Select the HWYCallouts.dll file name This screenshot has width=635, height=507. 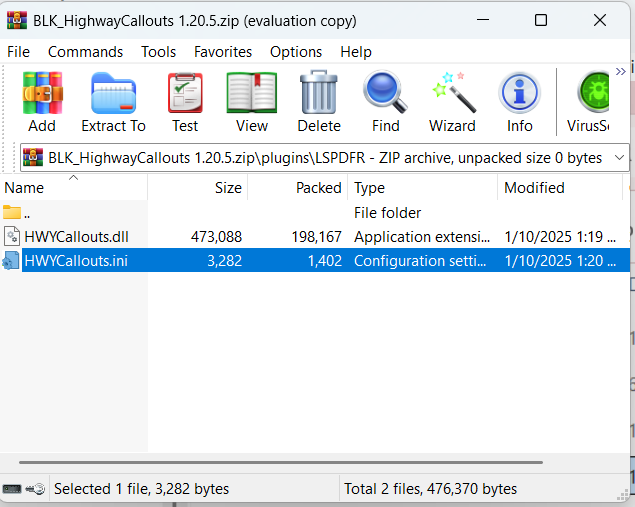(77, 236)
